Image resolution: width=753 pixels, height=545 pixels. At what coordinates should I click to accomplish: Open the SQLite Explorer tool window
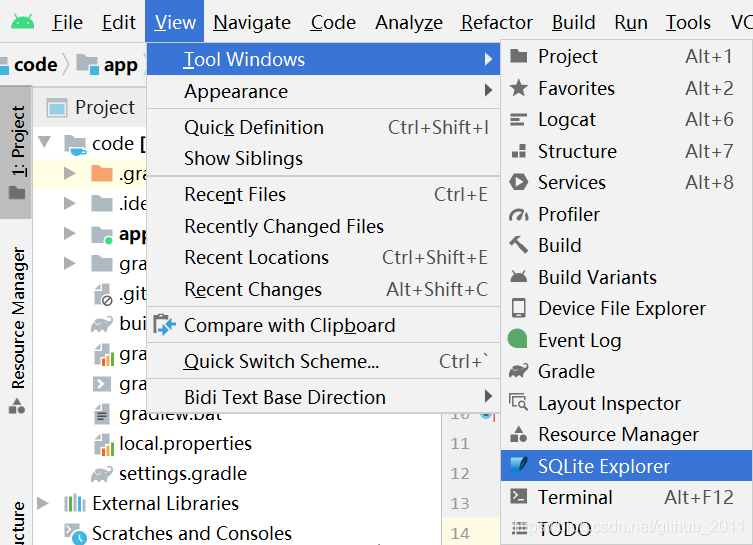point(626,466)
